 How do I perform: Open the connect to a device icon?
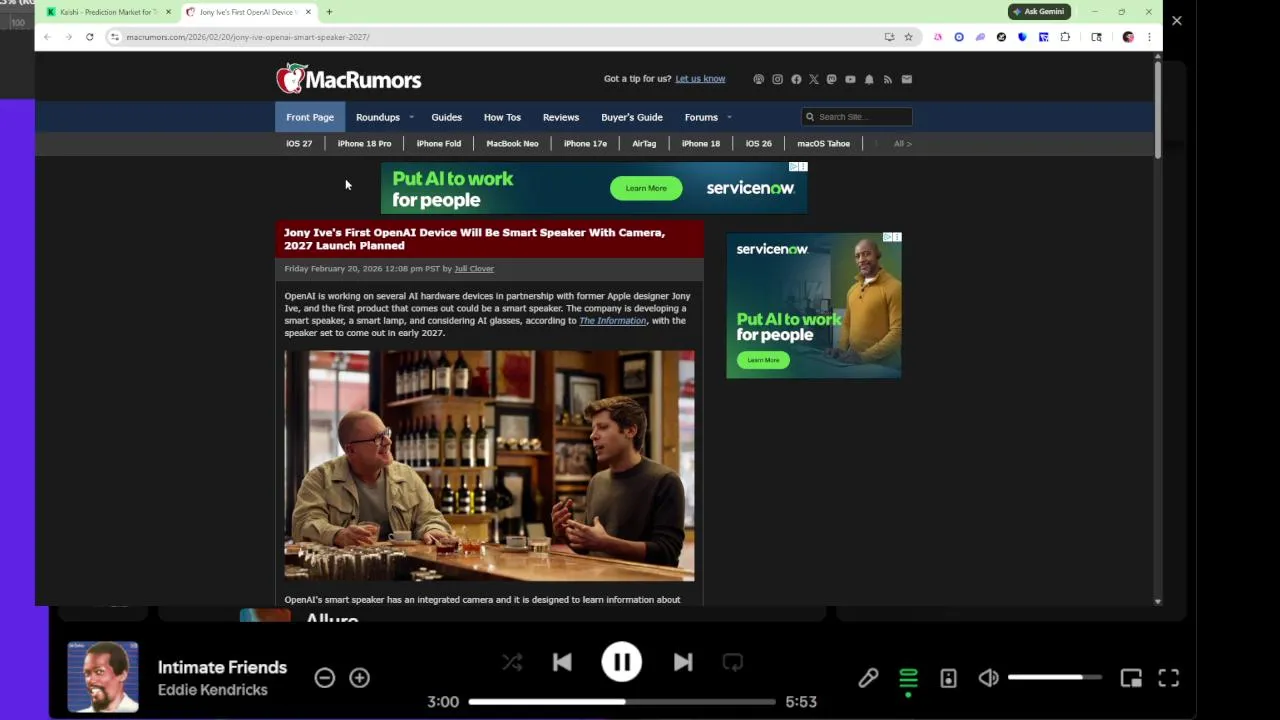point(948,678)
